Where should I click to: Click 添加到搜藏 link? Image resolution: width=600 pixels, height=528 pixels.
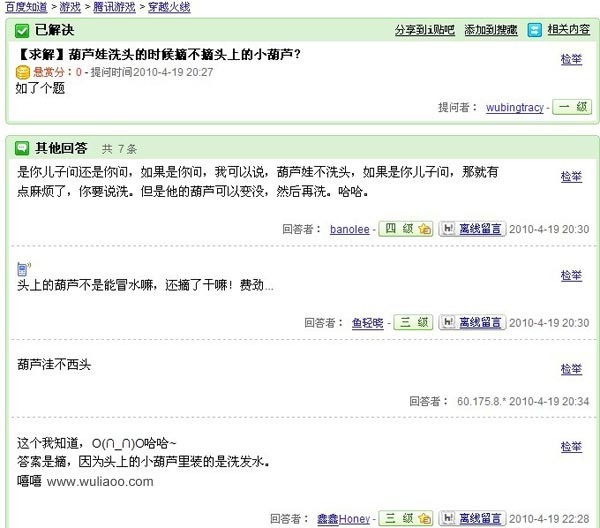click(491, 30)
